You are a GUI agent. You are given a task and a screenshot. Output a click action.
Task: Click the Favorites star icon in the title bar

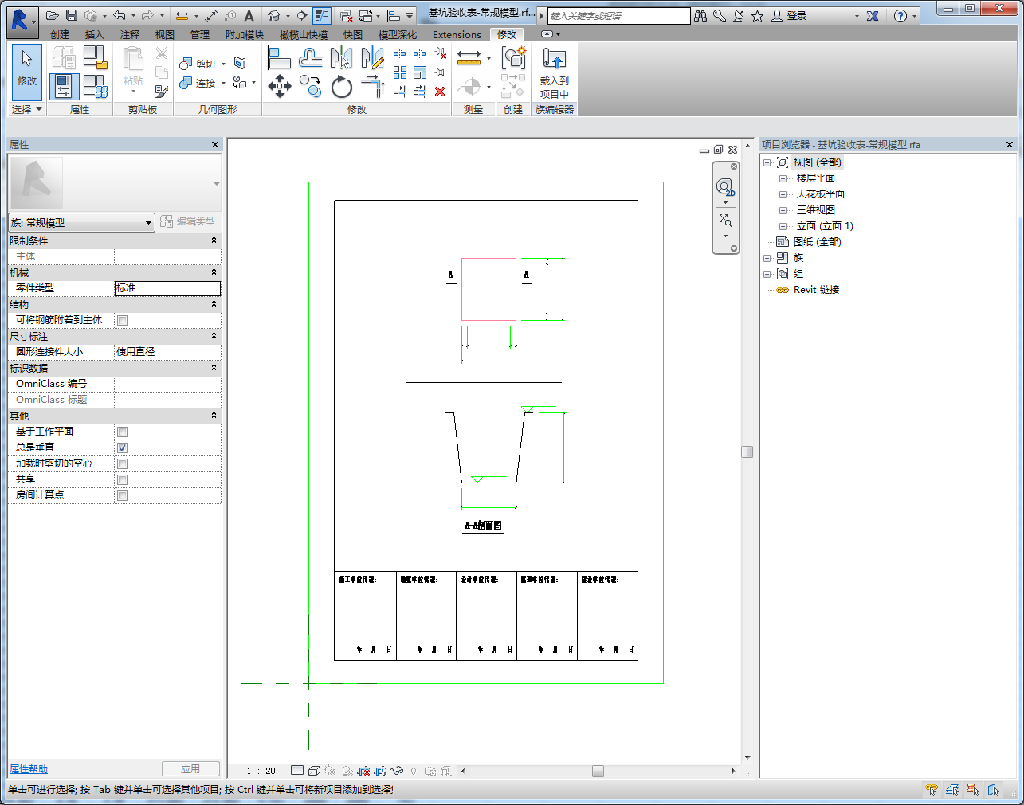(x=757, y=16)
